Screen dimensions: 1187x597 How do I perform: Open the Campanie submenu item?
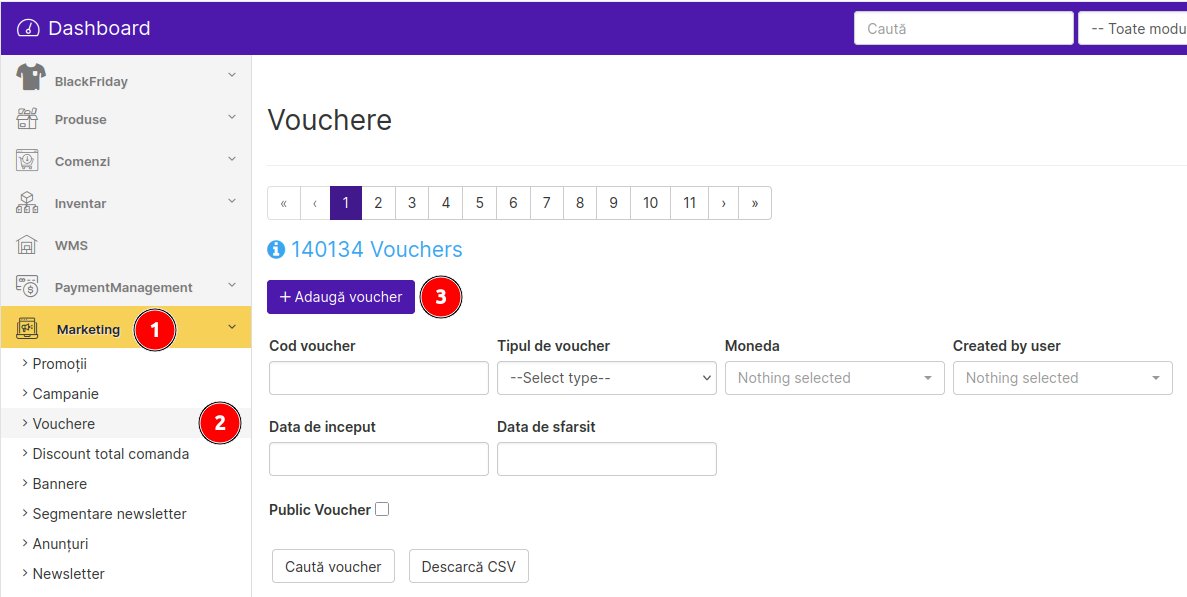tap(65, 394)
